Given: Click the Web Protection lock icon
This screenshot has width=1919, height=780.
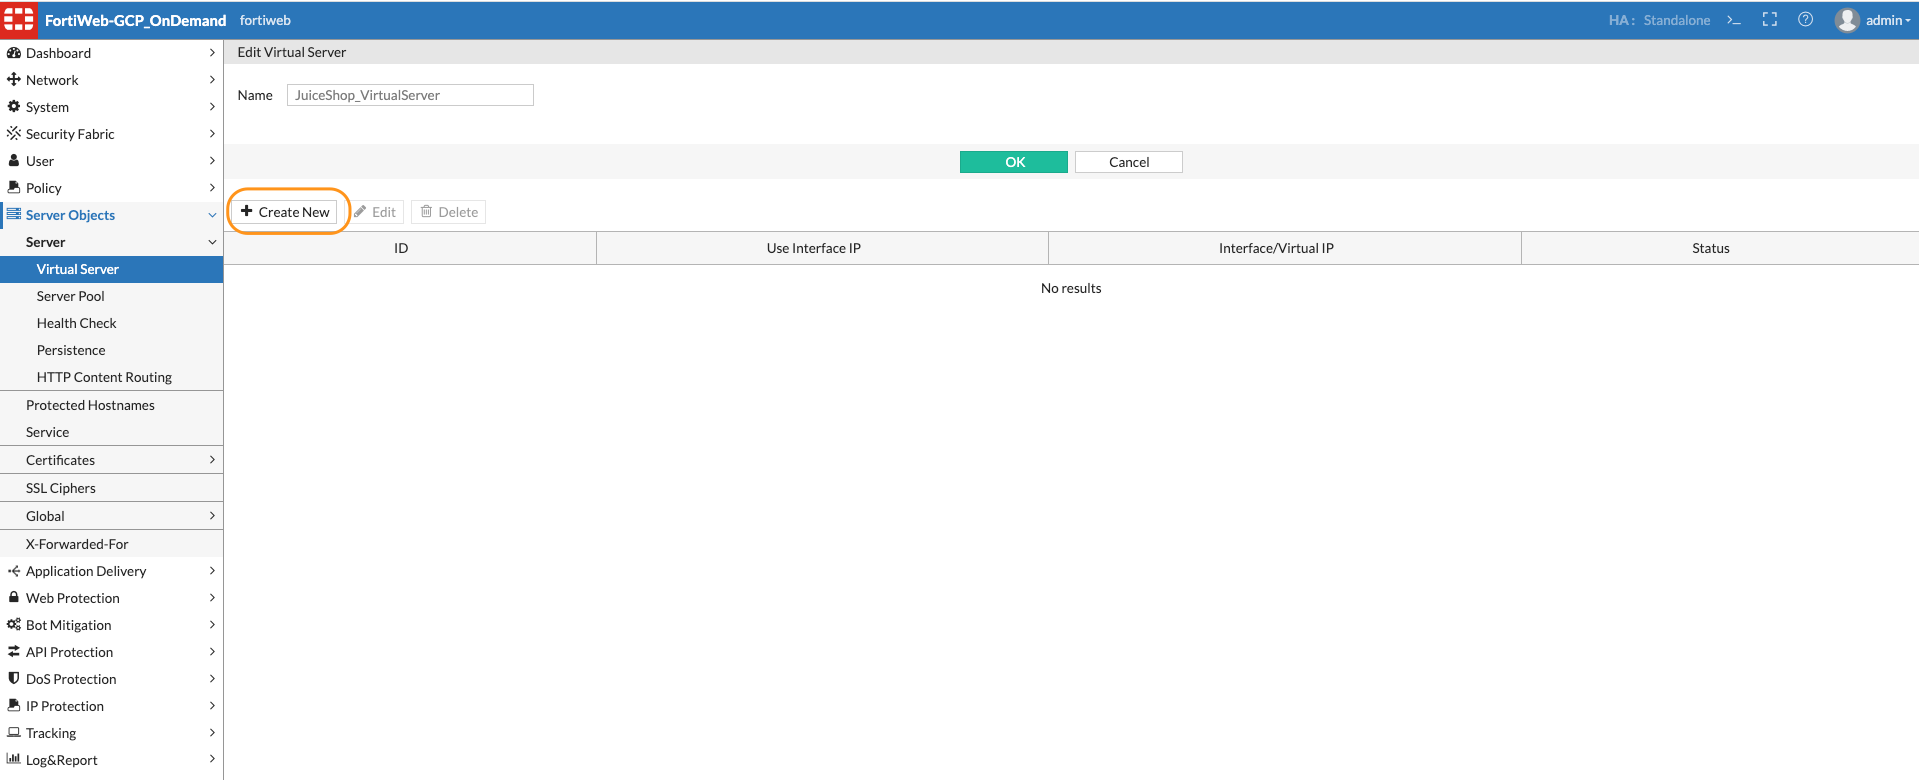Looking at the screenshot, I should [x=14, y=597].
